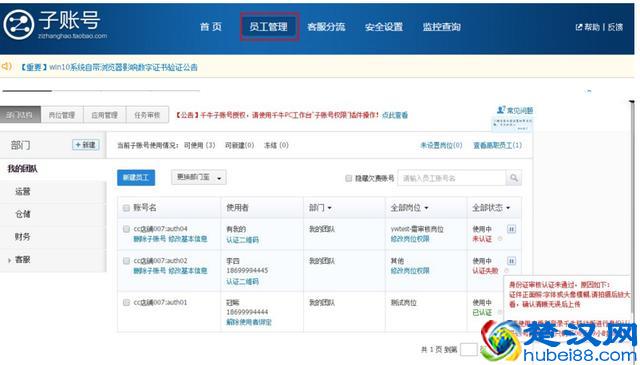The width and height of the screenshot is (640, 365).
Task: Click the speaker announcement icon
Action: click(x=7, y=66)
